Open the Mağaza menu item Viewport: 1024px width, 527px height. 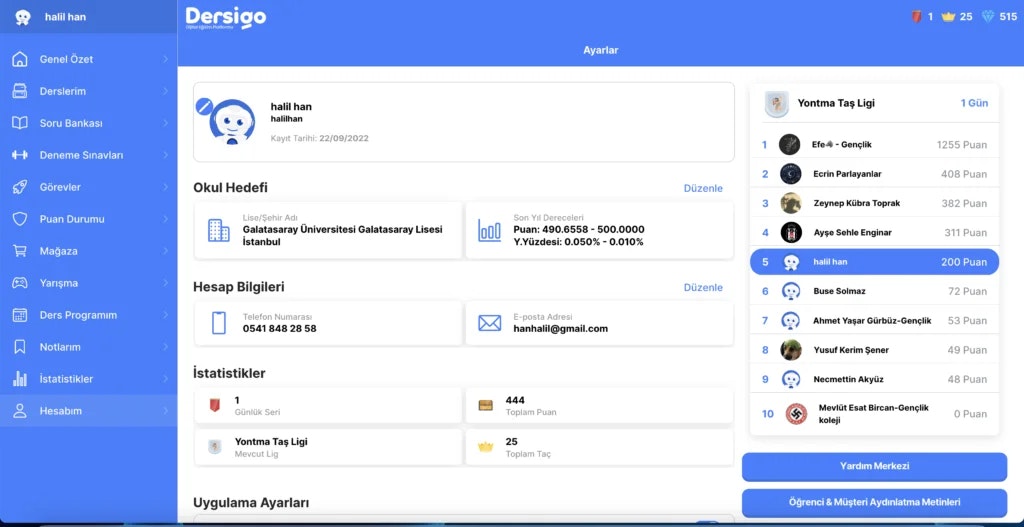pyautogui.click(x=88, y=251)
